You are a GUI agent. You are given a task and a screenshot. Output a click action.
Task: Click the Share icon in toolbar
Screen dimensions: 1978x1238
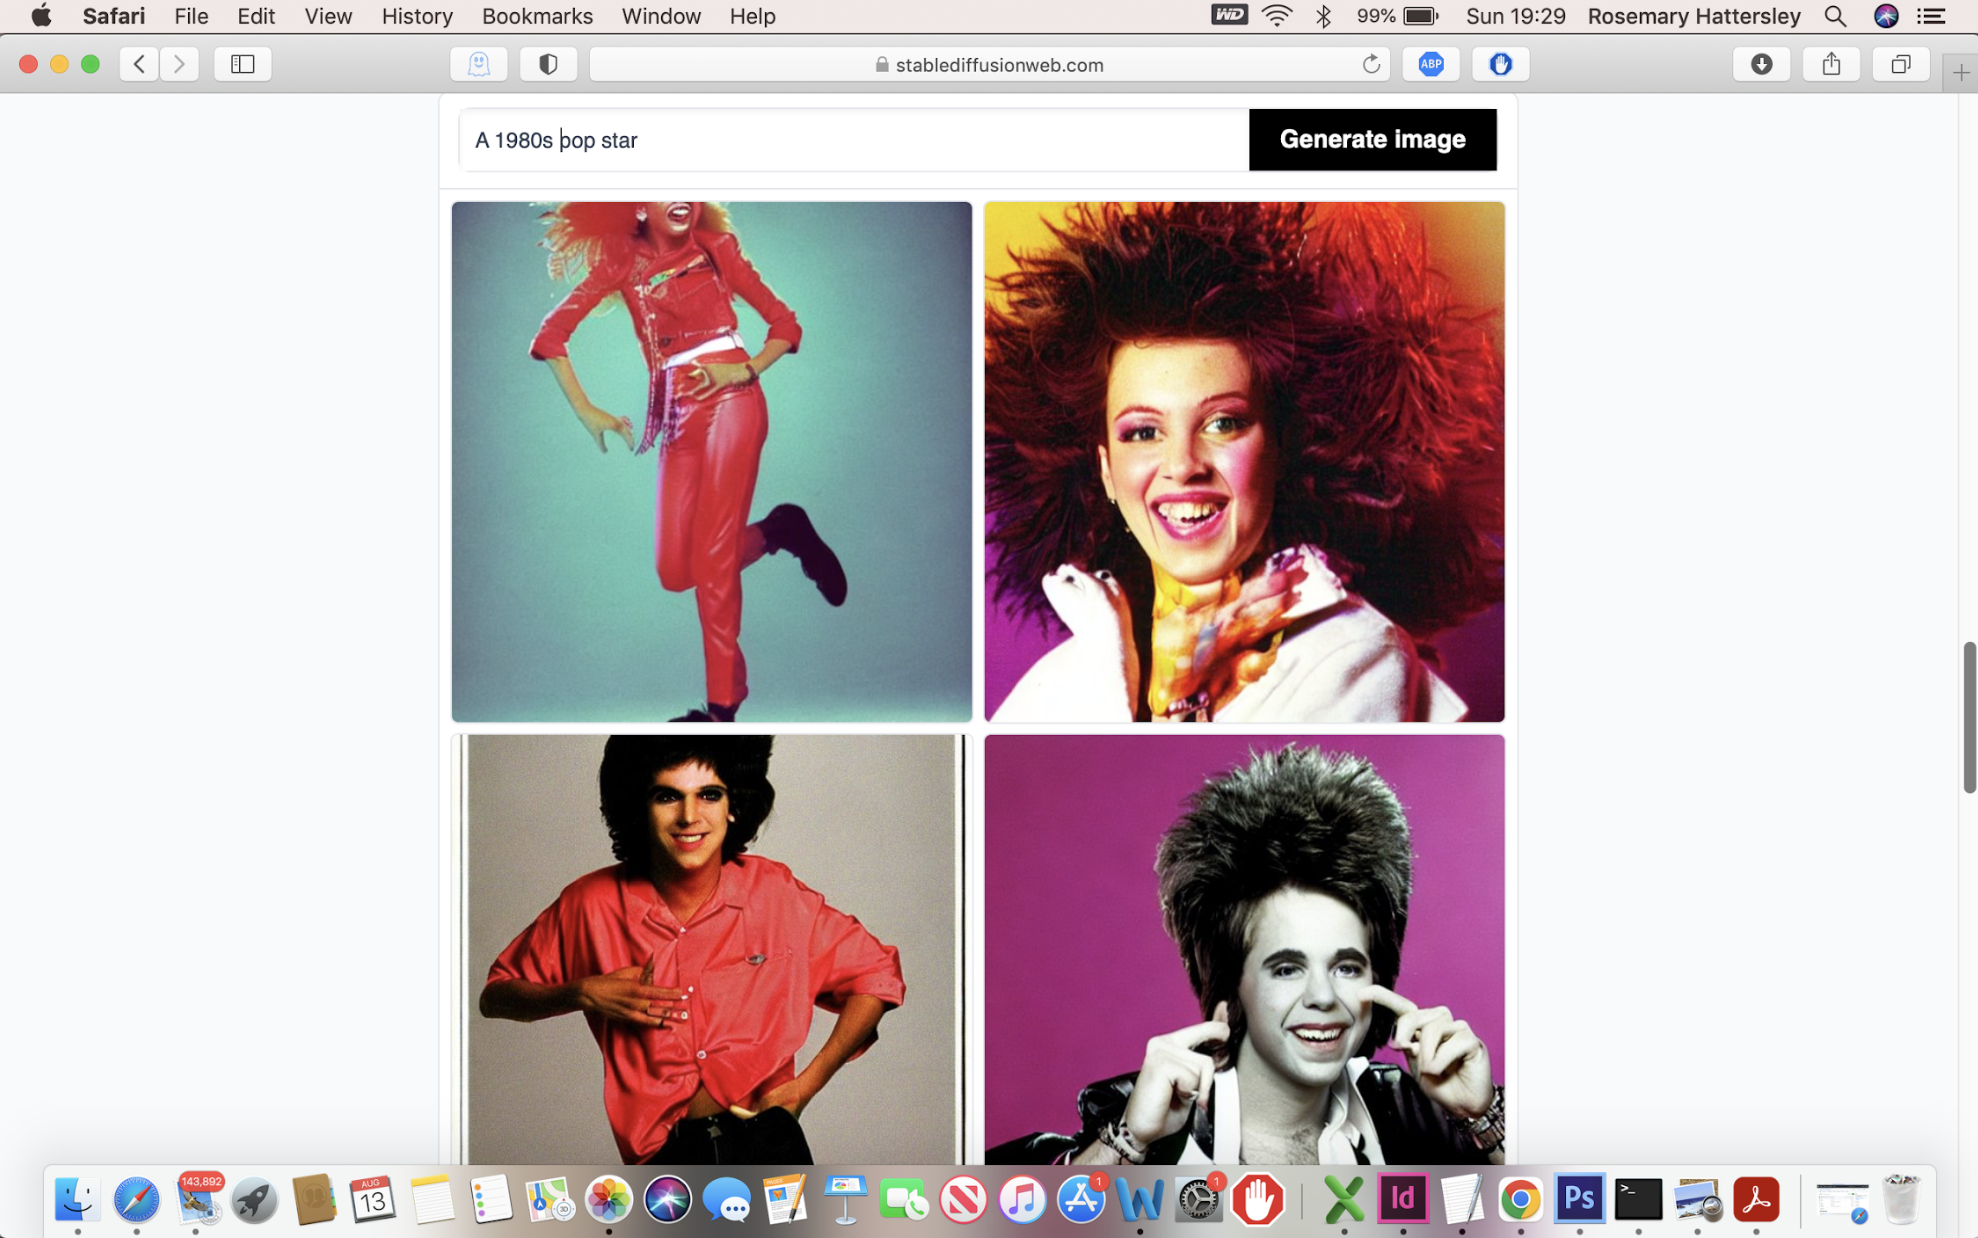[x=1830, y=64]
